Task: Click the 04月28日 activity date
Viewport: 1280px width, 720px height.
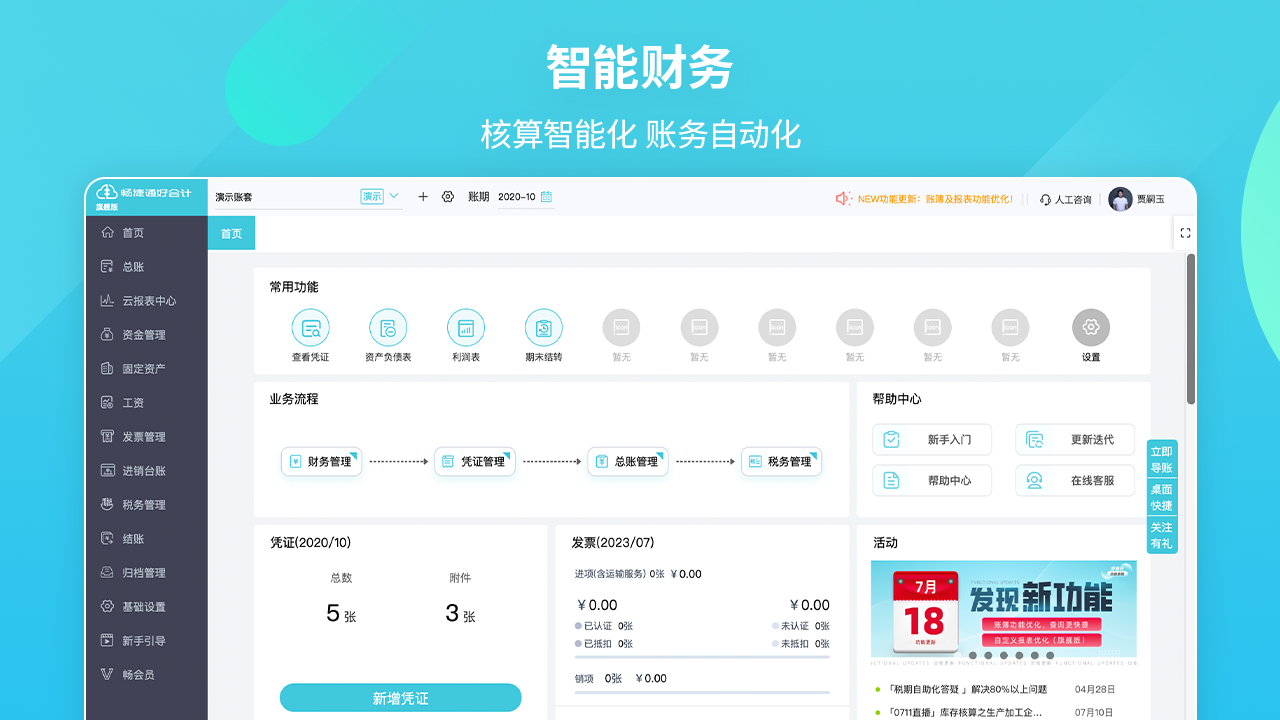Action: [x=1095, y=689]
